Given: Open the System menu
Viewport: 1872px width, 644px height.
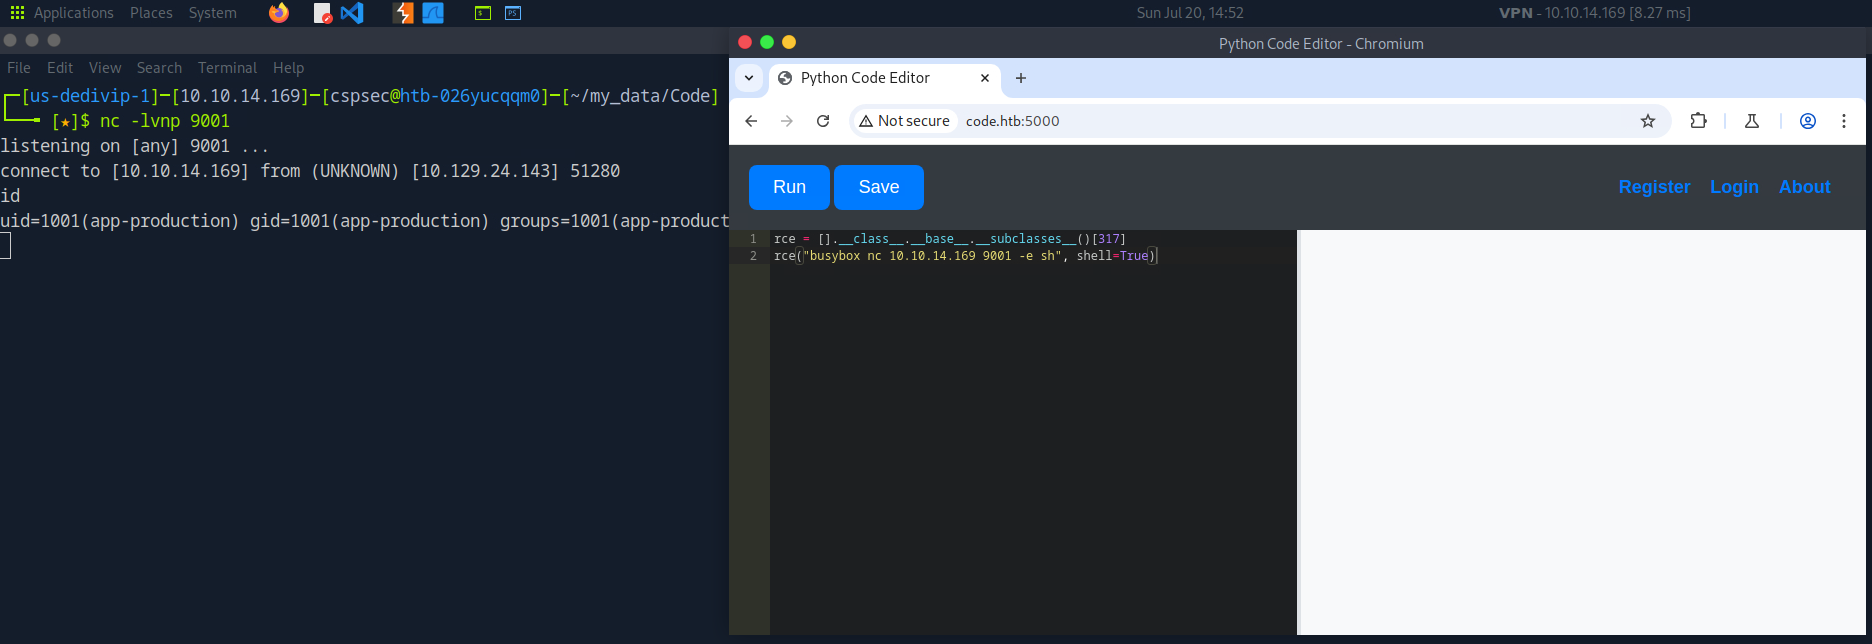Looking at the screenshot, I should coord(213,13).
